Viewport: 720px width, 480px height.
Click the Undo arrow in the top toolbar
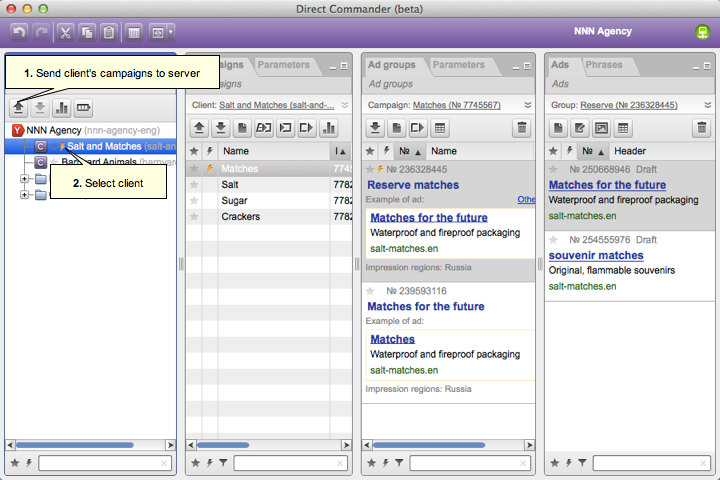(x=19, y=33)
